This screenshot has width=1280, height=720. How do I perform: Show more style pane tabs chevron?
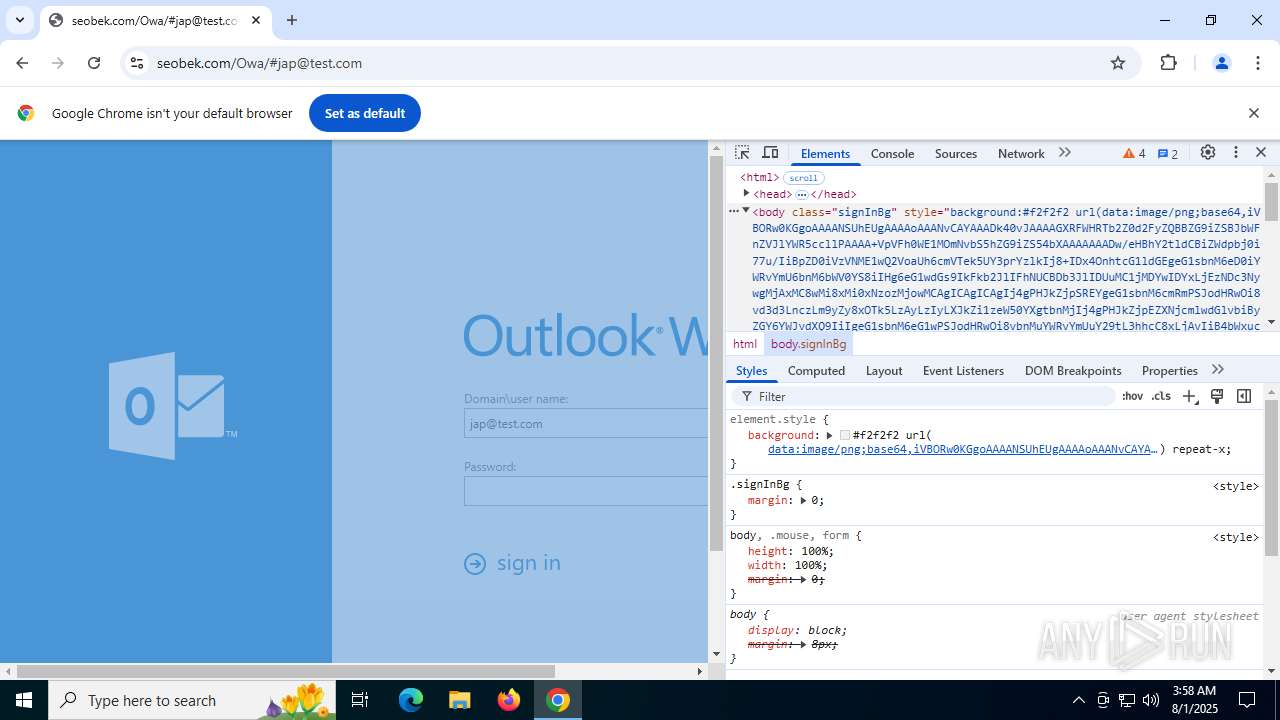(1217, 370)
